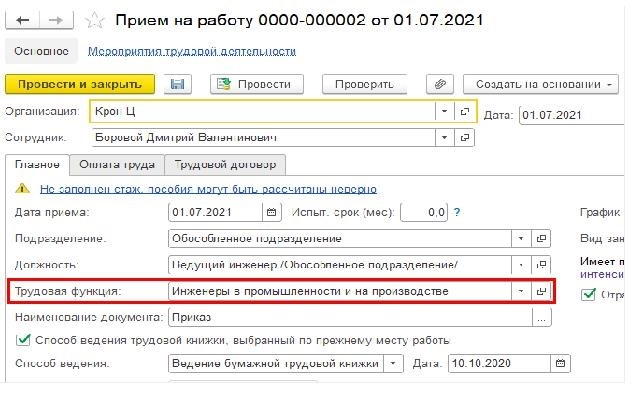Switch to the Оплата труда tab

point(117,165)
